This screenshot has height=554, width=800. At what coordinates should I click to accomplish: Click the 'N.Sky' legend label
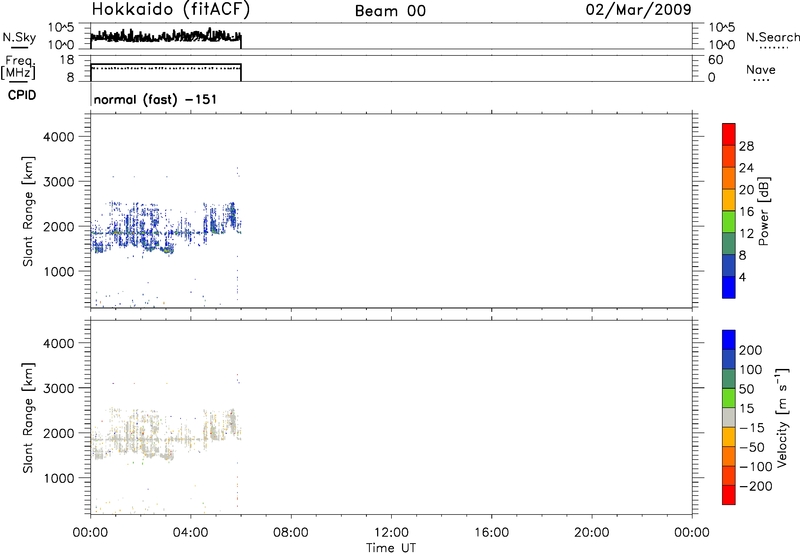click(19, 37)
